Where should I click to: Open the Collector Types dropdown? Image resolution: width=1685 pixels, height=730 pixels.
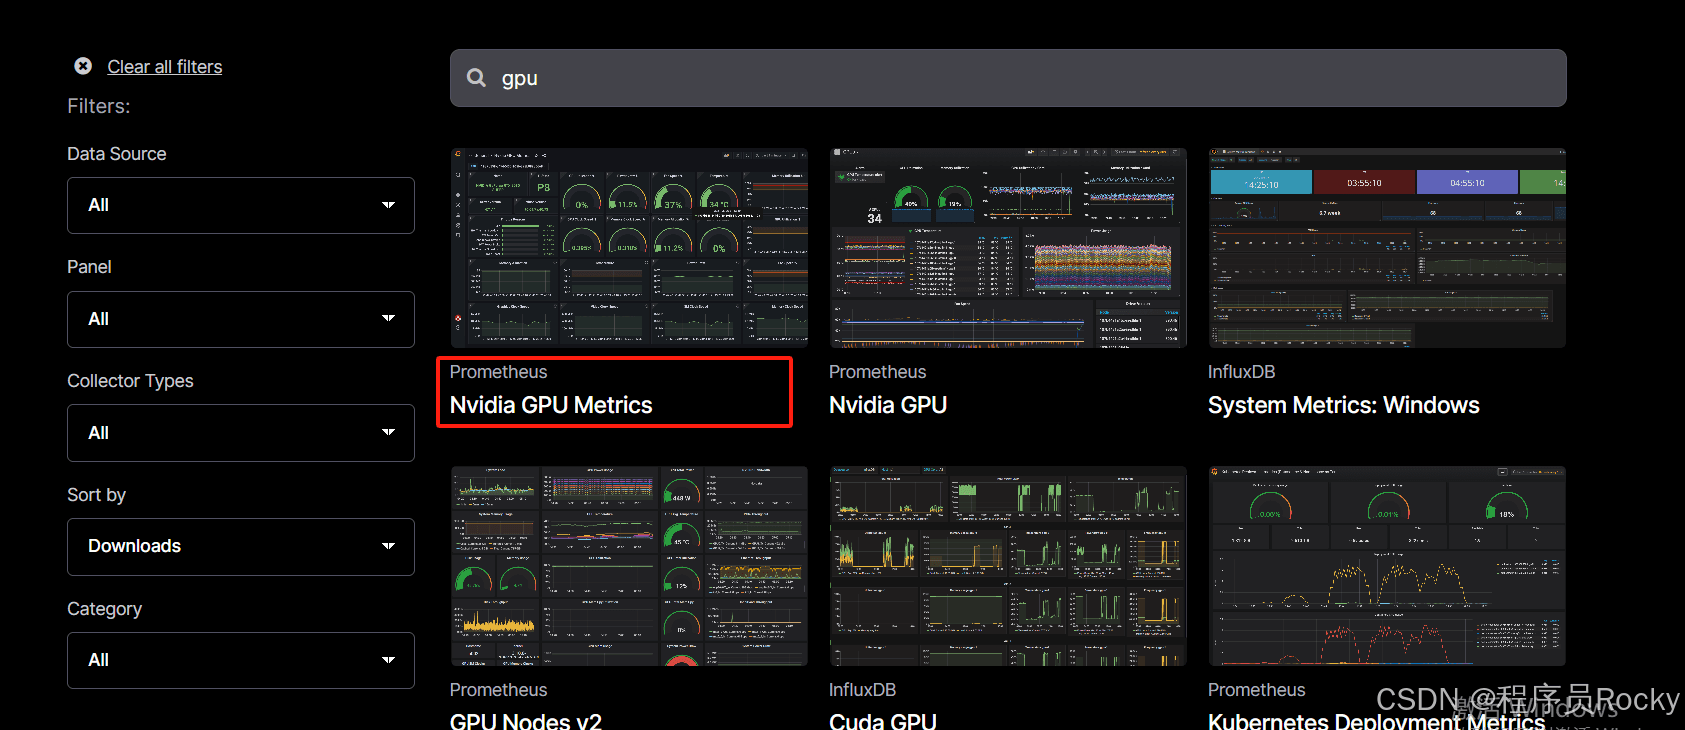coord(240,433)
